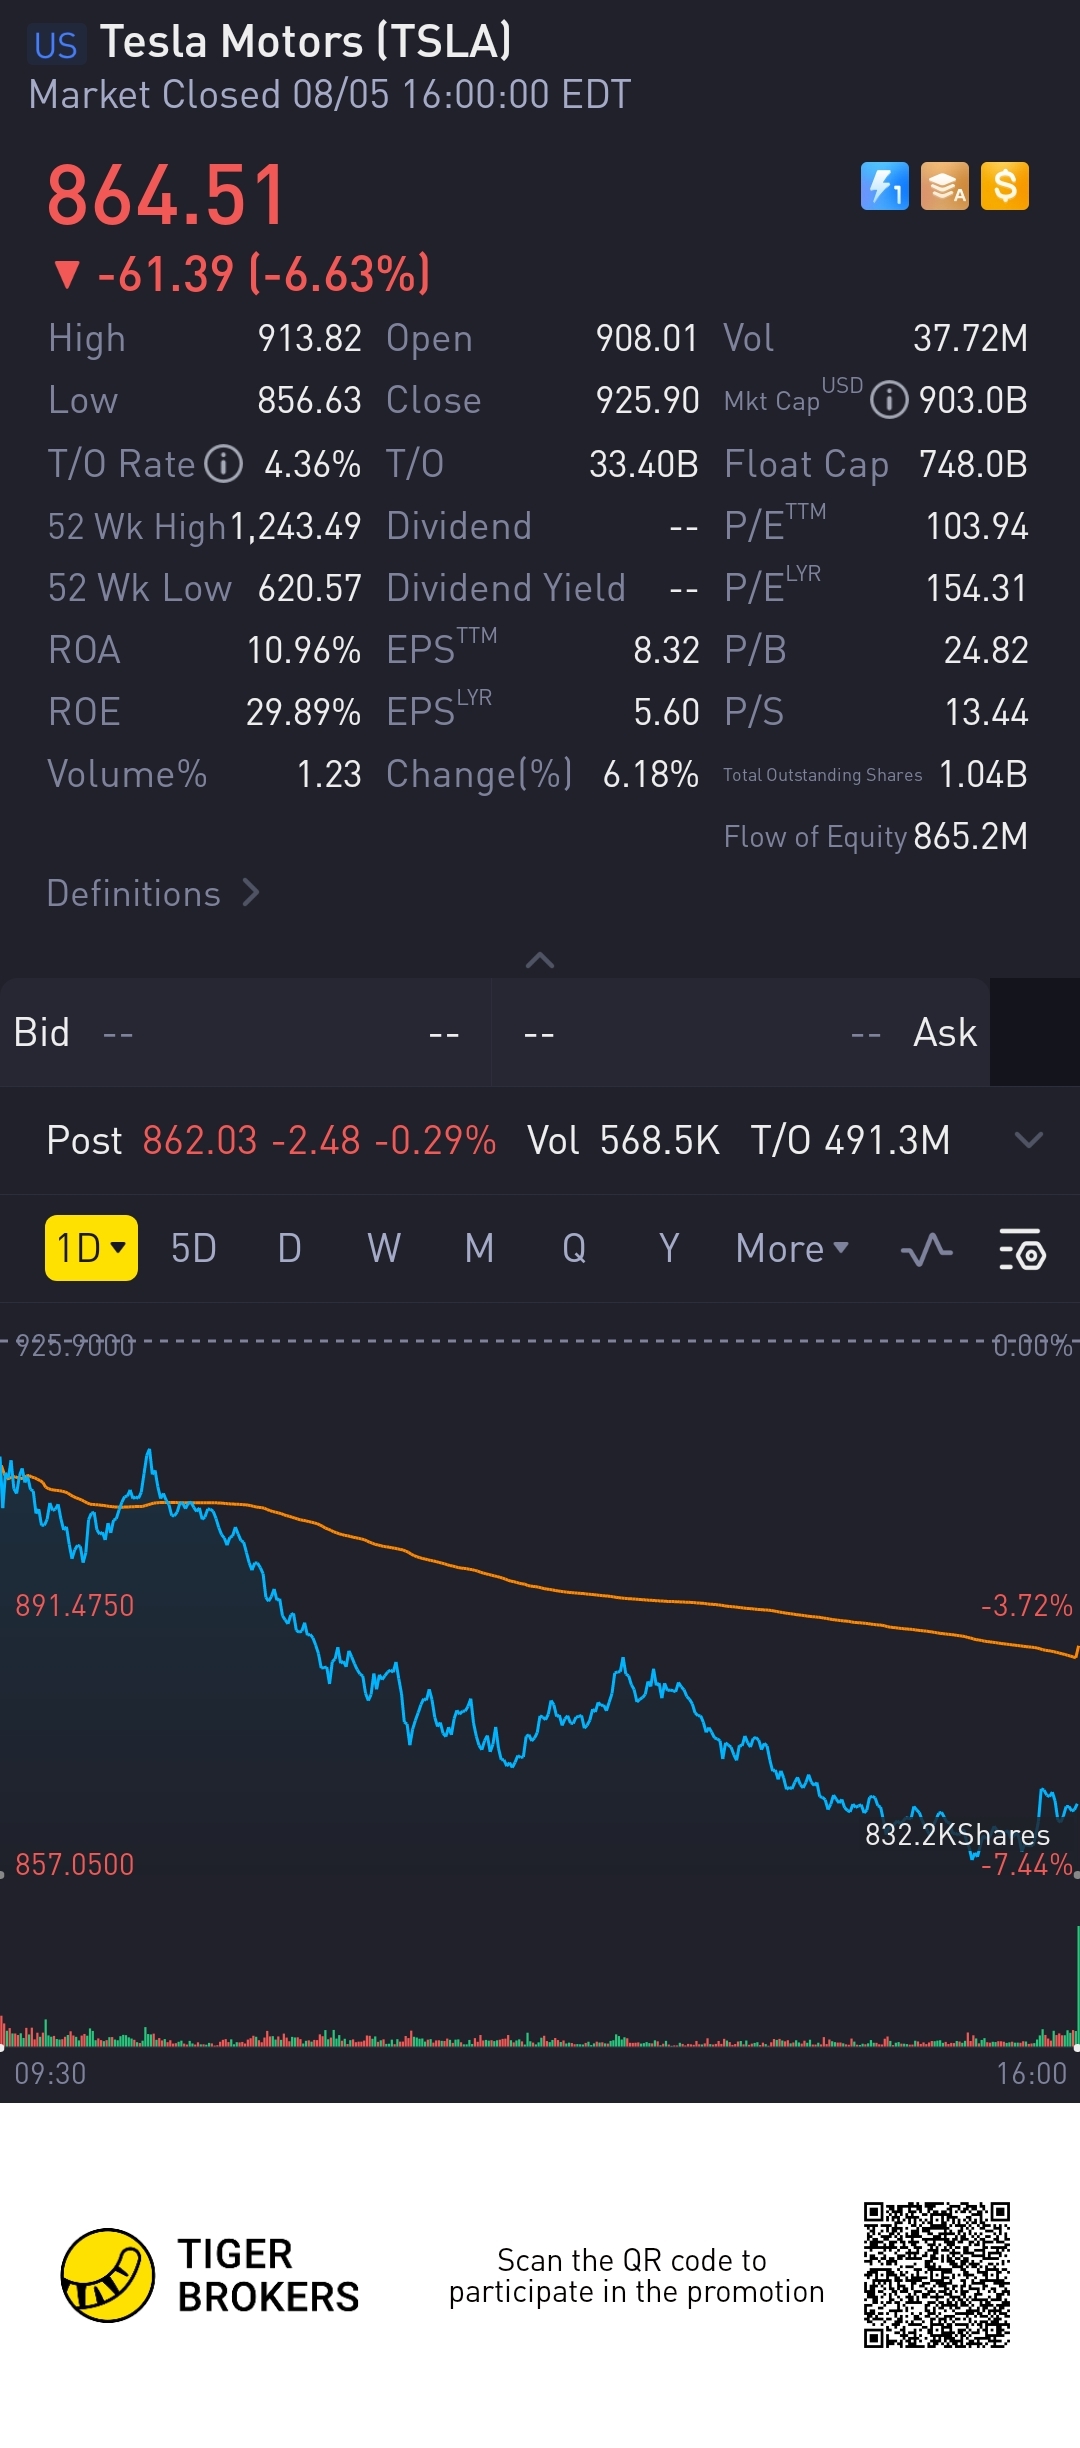Tap the yellow dollar sign icon

1005,186
